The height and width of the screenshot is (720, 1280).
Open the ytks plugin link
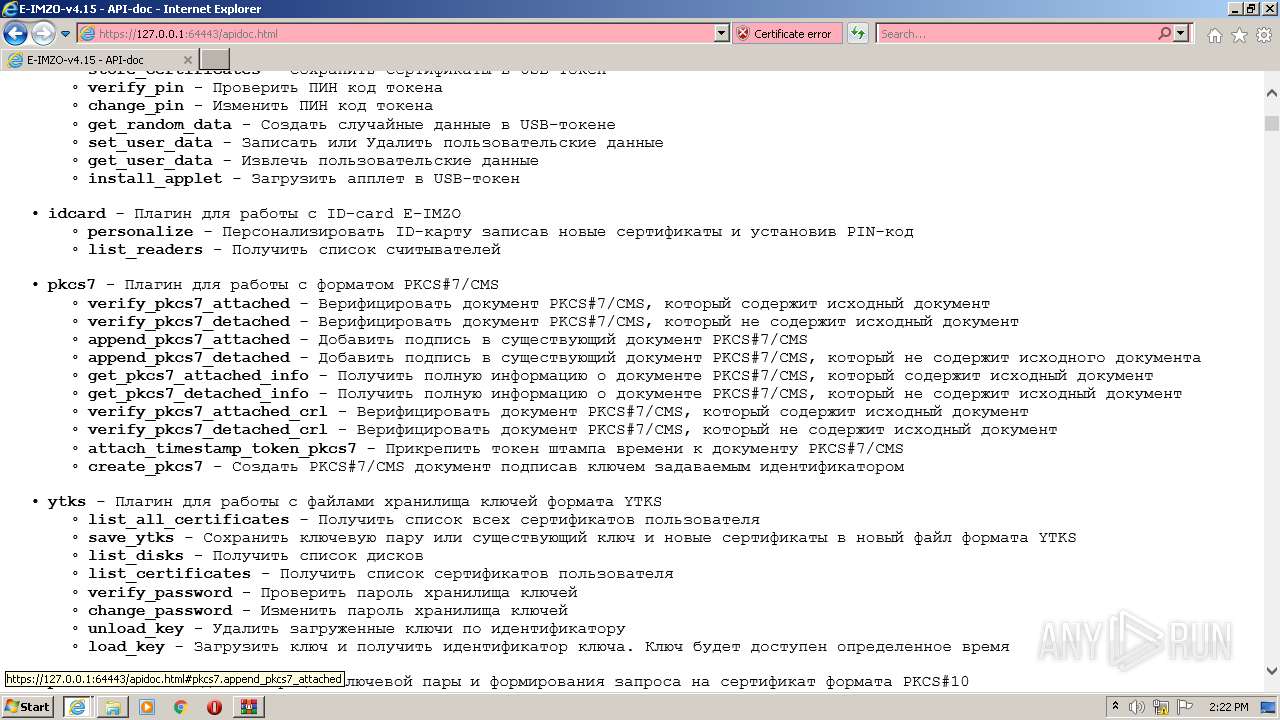[x=67, y=502]
